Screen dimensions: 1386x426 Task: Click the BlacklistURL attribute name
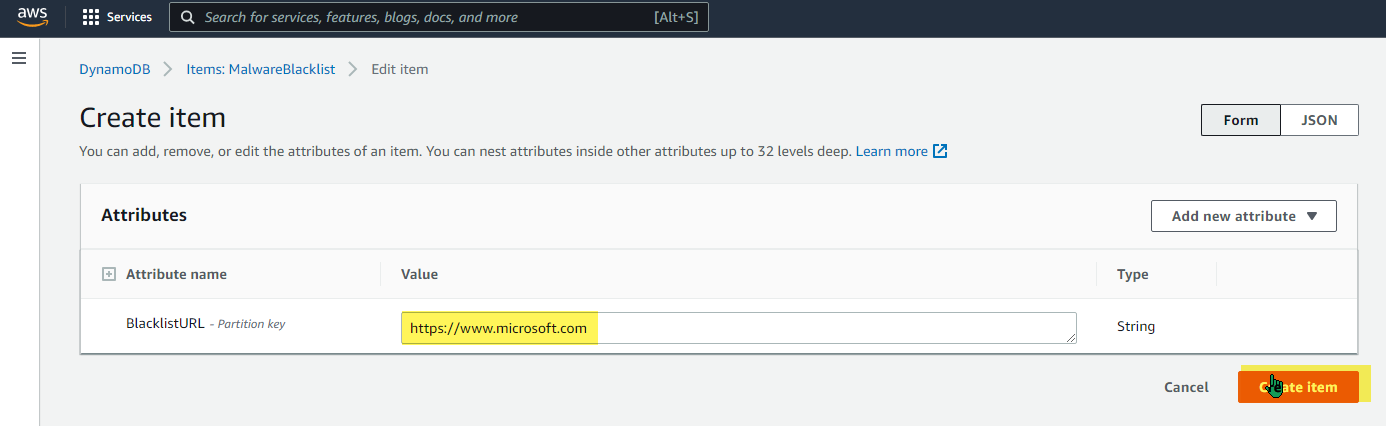point(165,324)
